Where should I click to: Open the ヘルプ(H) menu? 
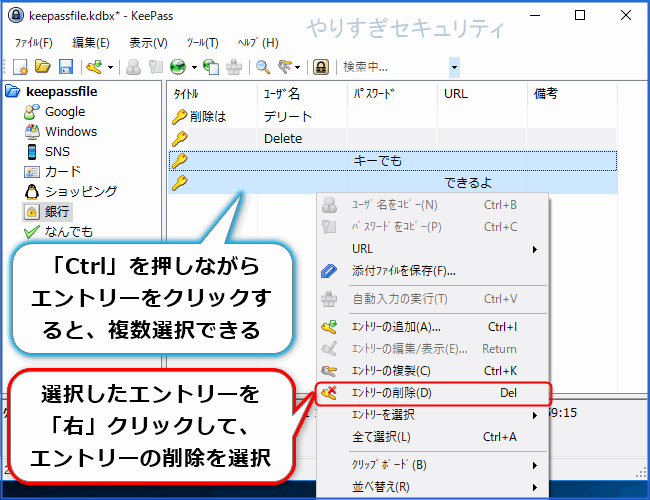(258, 43)
